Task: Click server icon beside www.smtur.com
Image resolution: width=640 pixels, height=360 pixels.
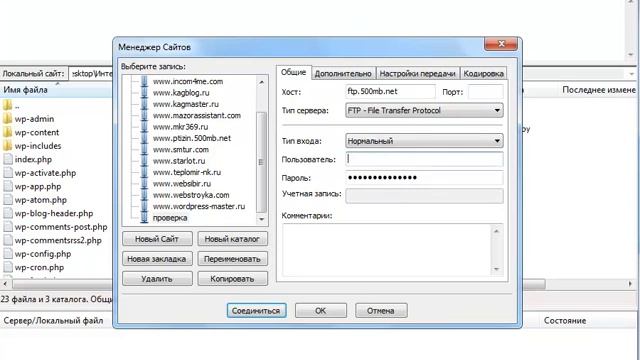Action: click(x=144, y=149)
